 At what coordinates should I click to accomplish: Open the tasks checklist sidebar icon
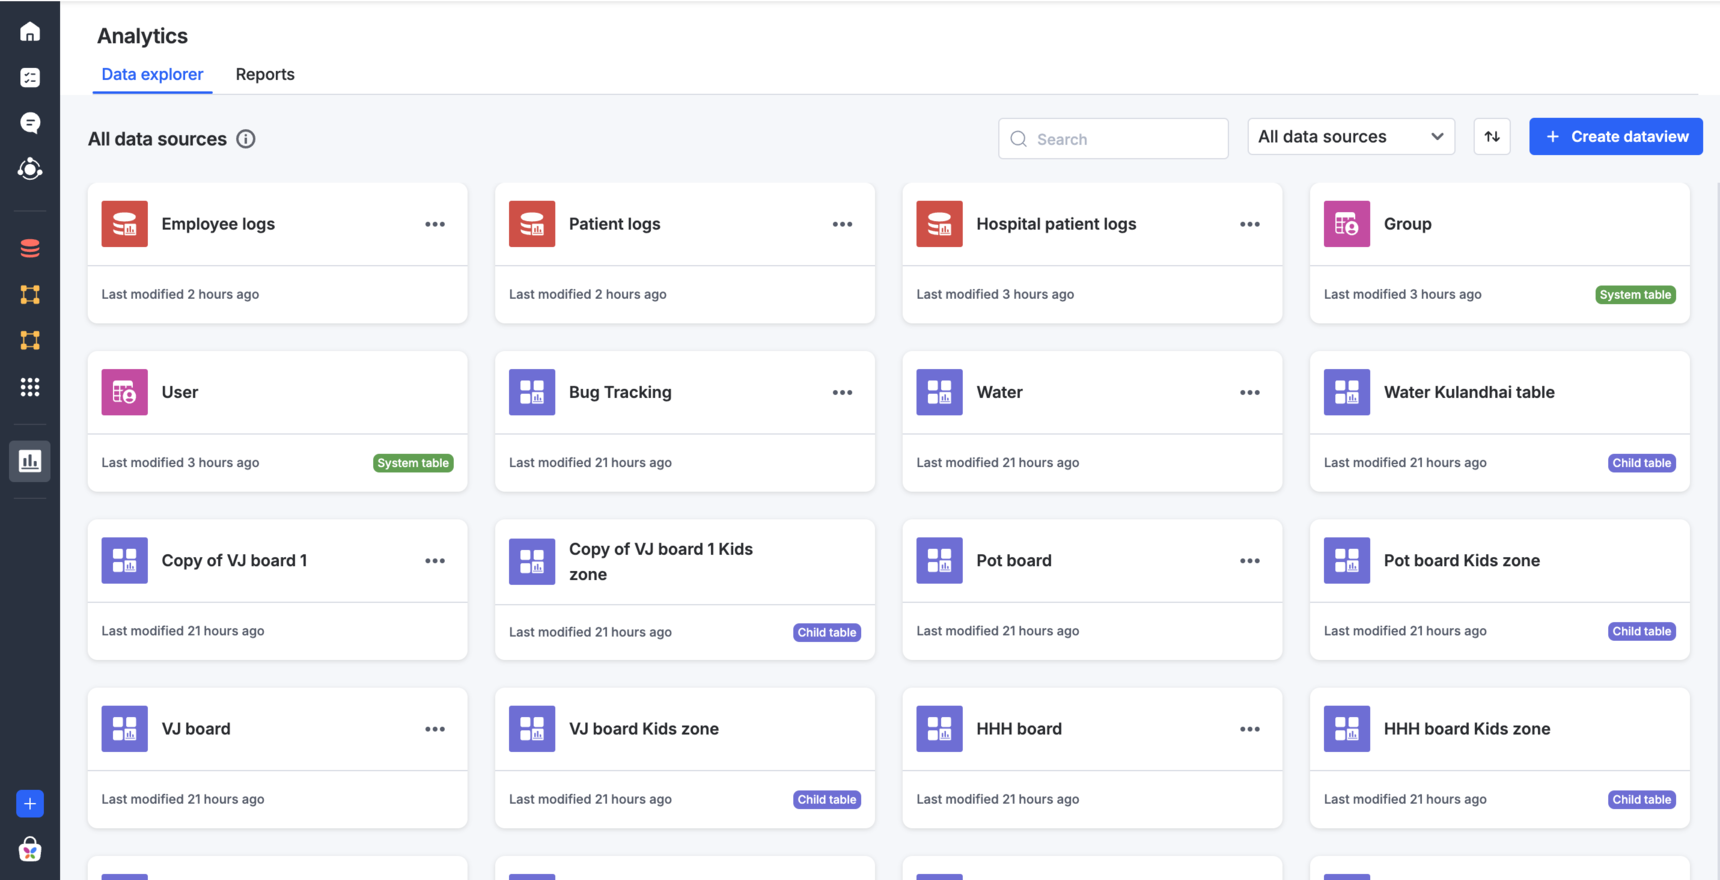[x=30, y=77]
